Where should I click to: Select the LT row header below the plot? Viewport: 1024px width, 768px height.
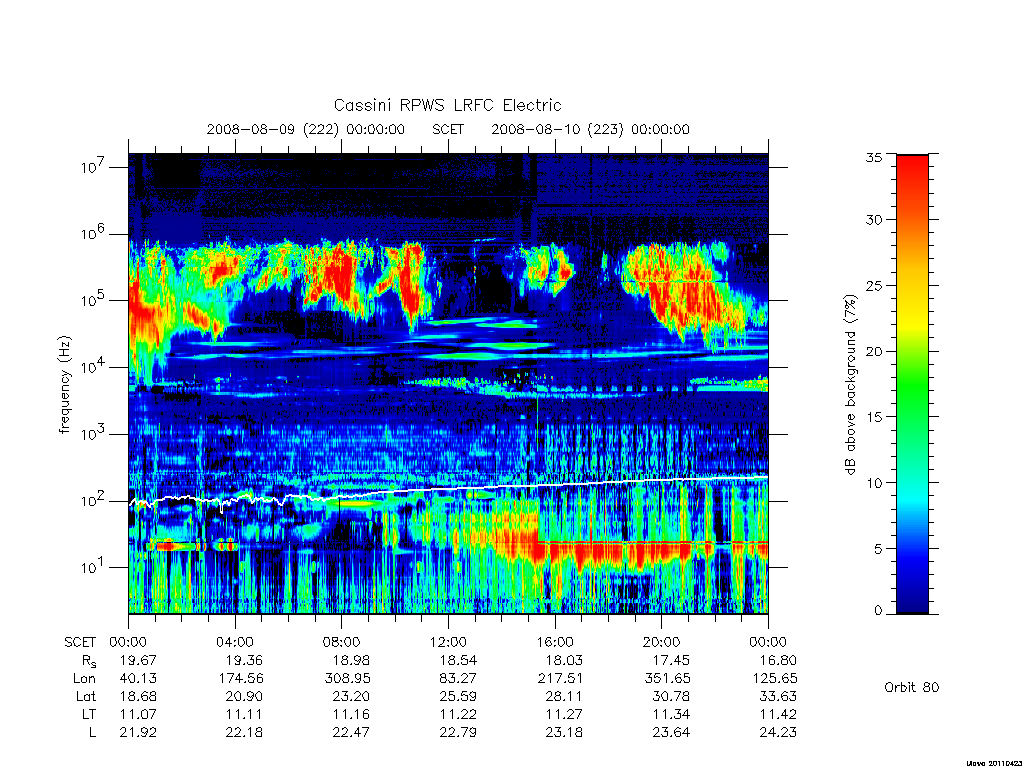(89, 714)
